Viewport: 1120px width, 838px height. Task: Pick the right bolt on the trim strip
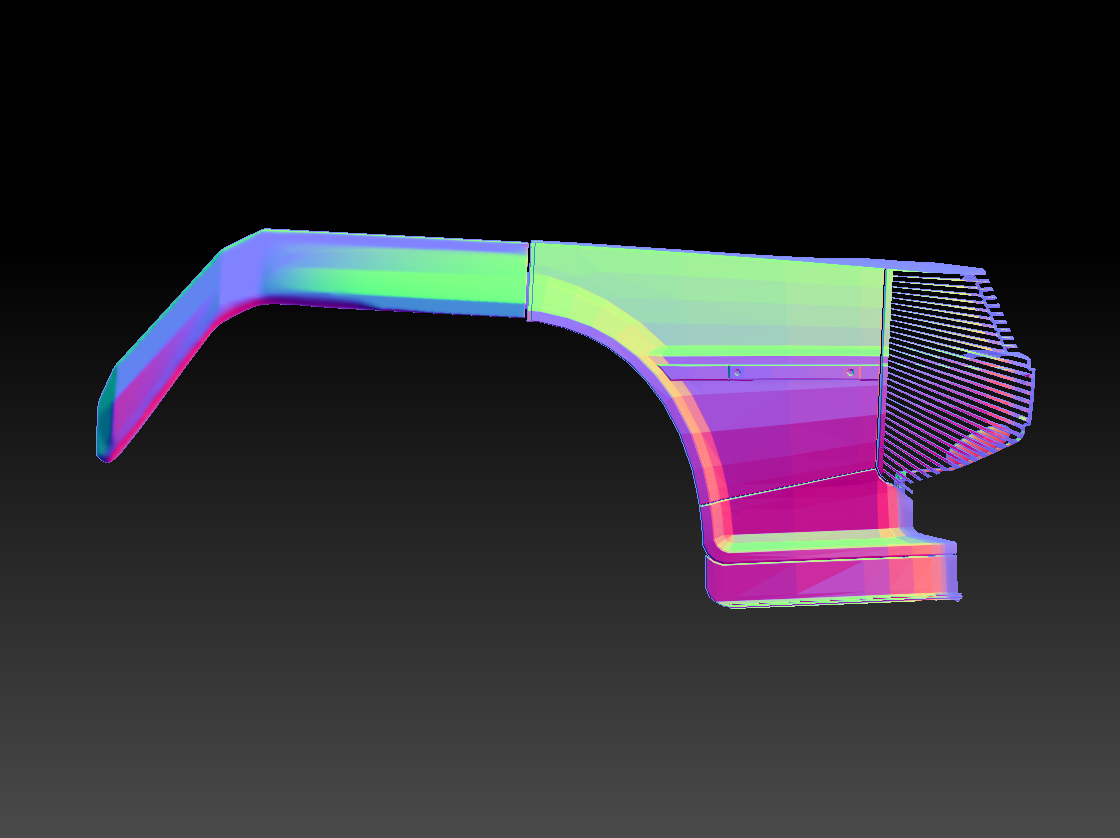tap(850, 372)
